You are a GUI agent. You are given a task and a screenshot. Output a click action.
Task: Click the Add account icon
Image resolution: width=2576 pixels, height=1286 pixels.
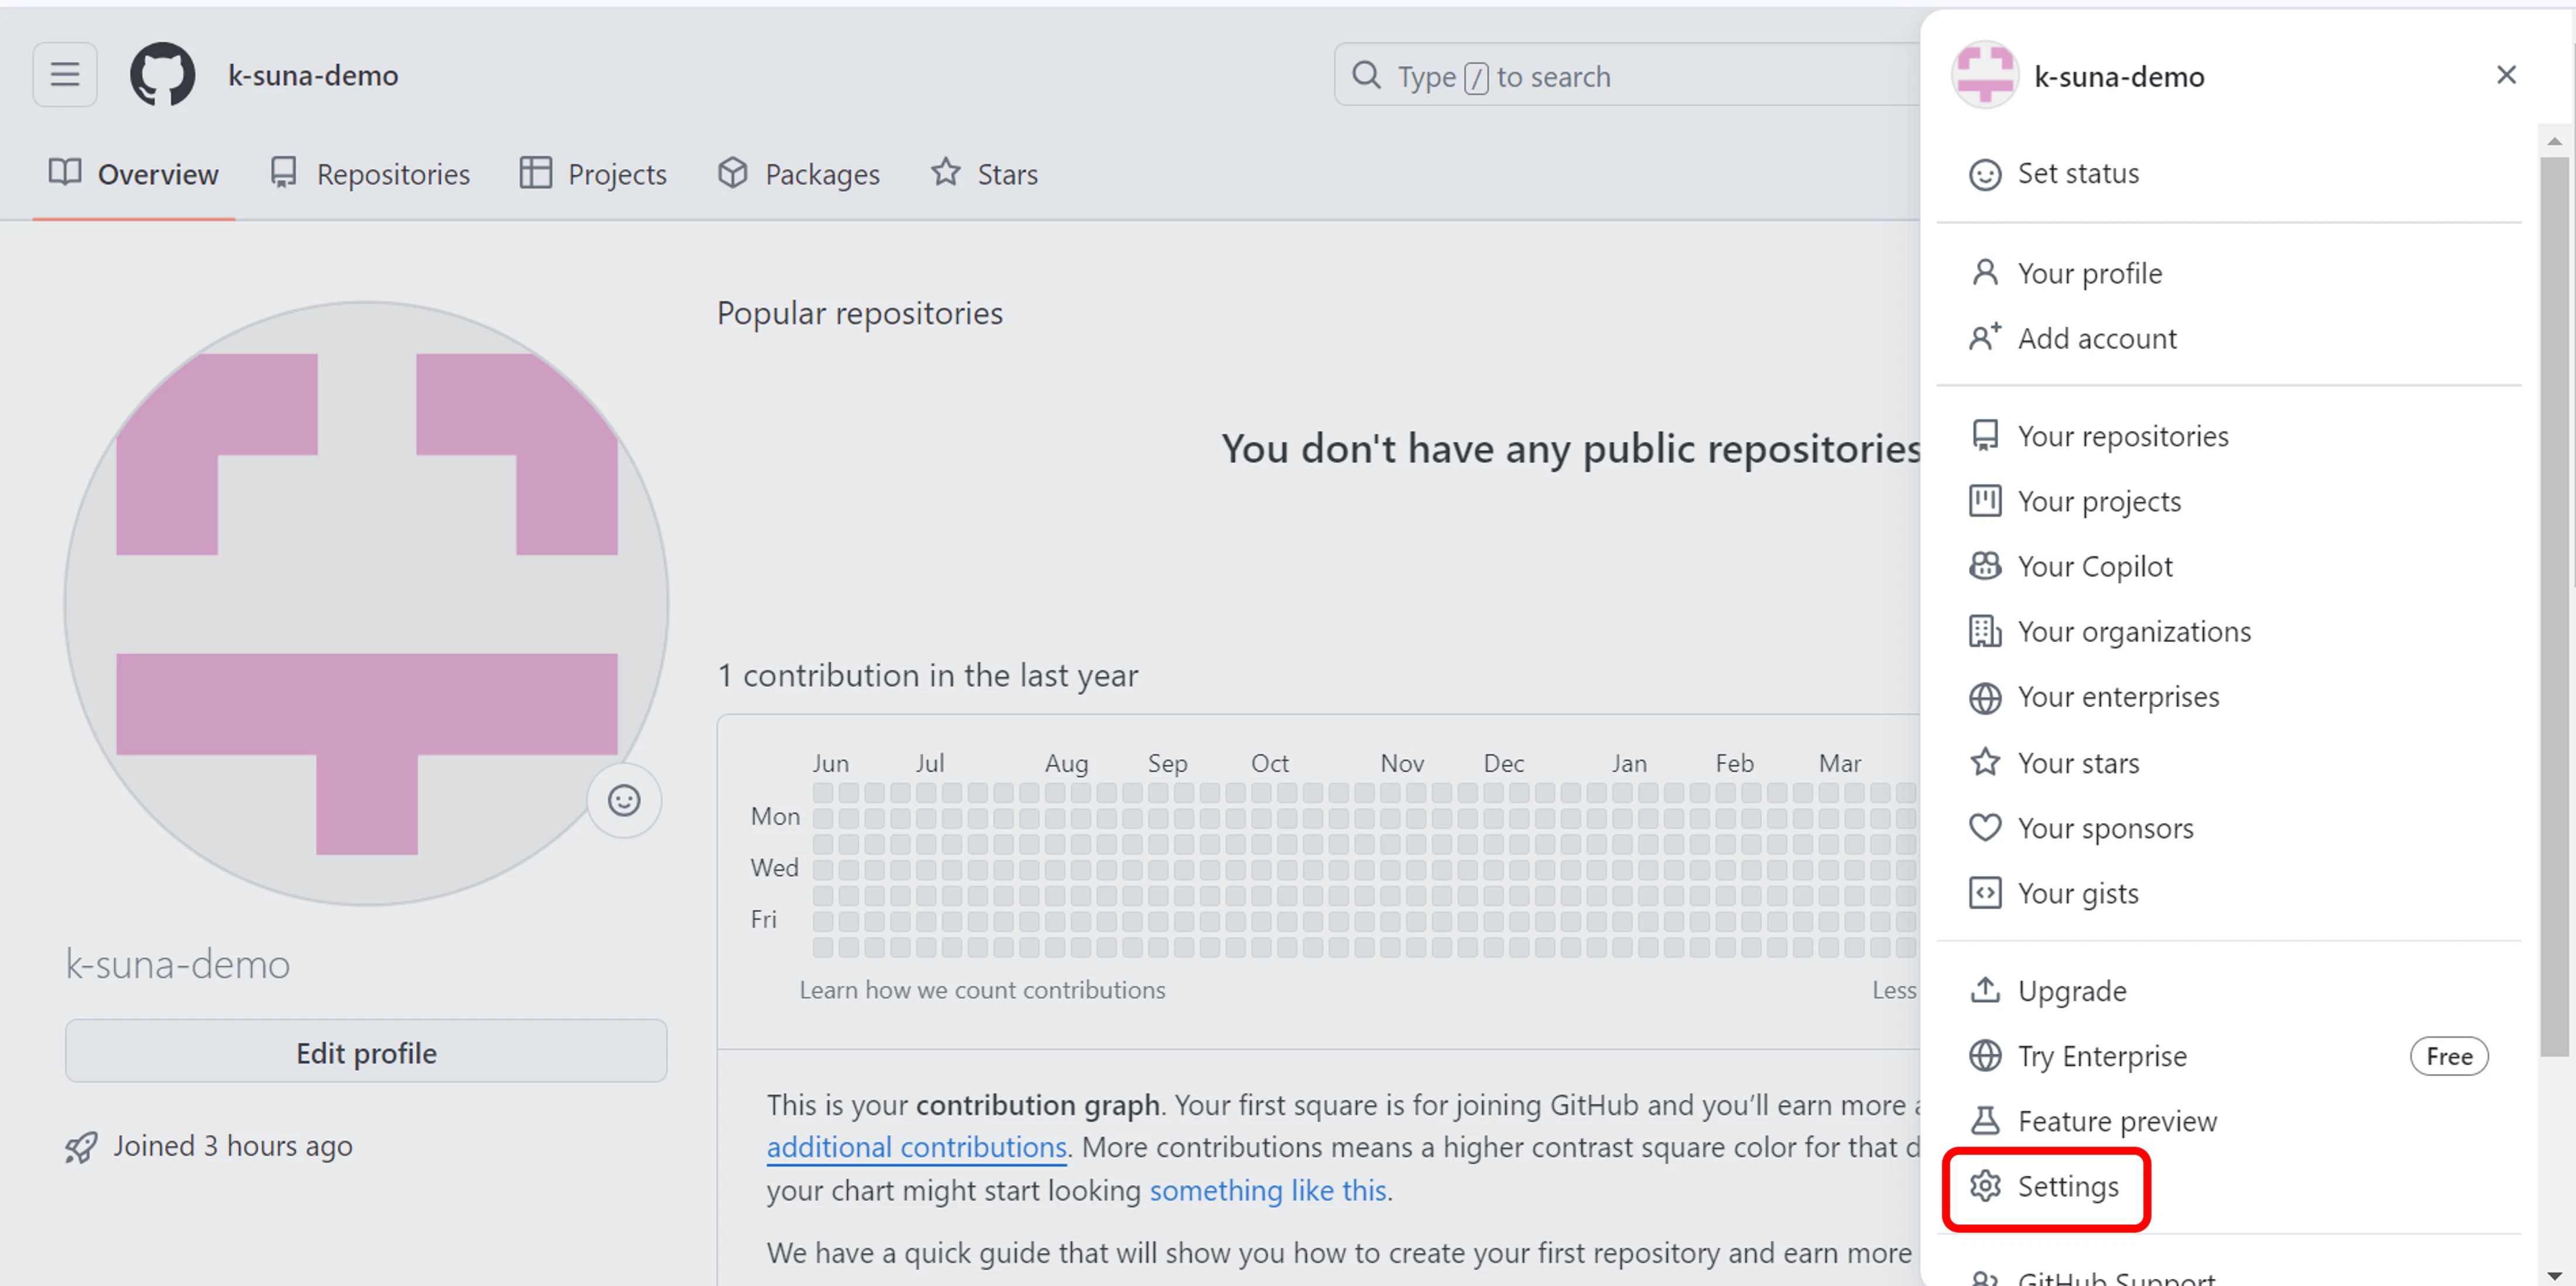pos(1985,338)
